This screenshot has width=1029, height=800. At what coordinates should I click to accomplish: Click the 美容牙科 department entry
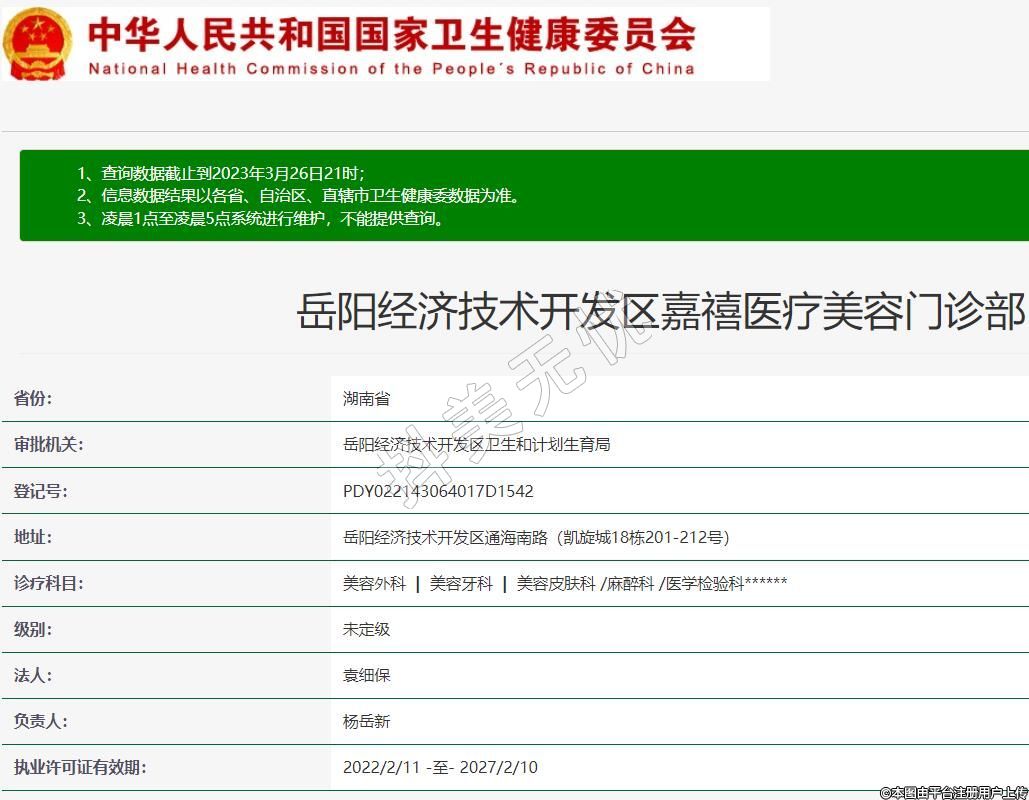461,583
